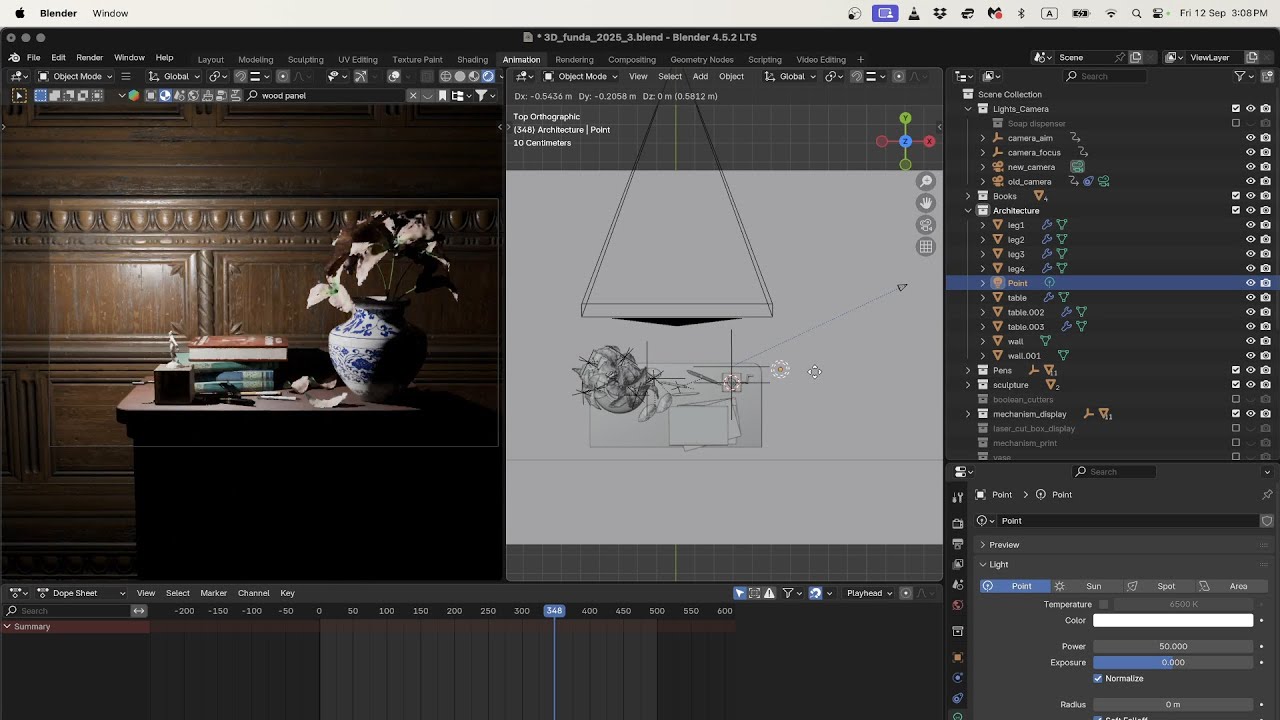Image resolution: width=1280 pixels, height=720 pixels.
Task: Collapse the Summary channel row
Action: coord(7,627)
